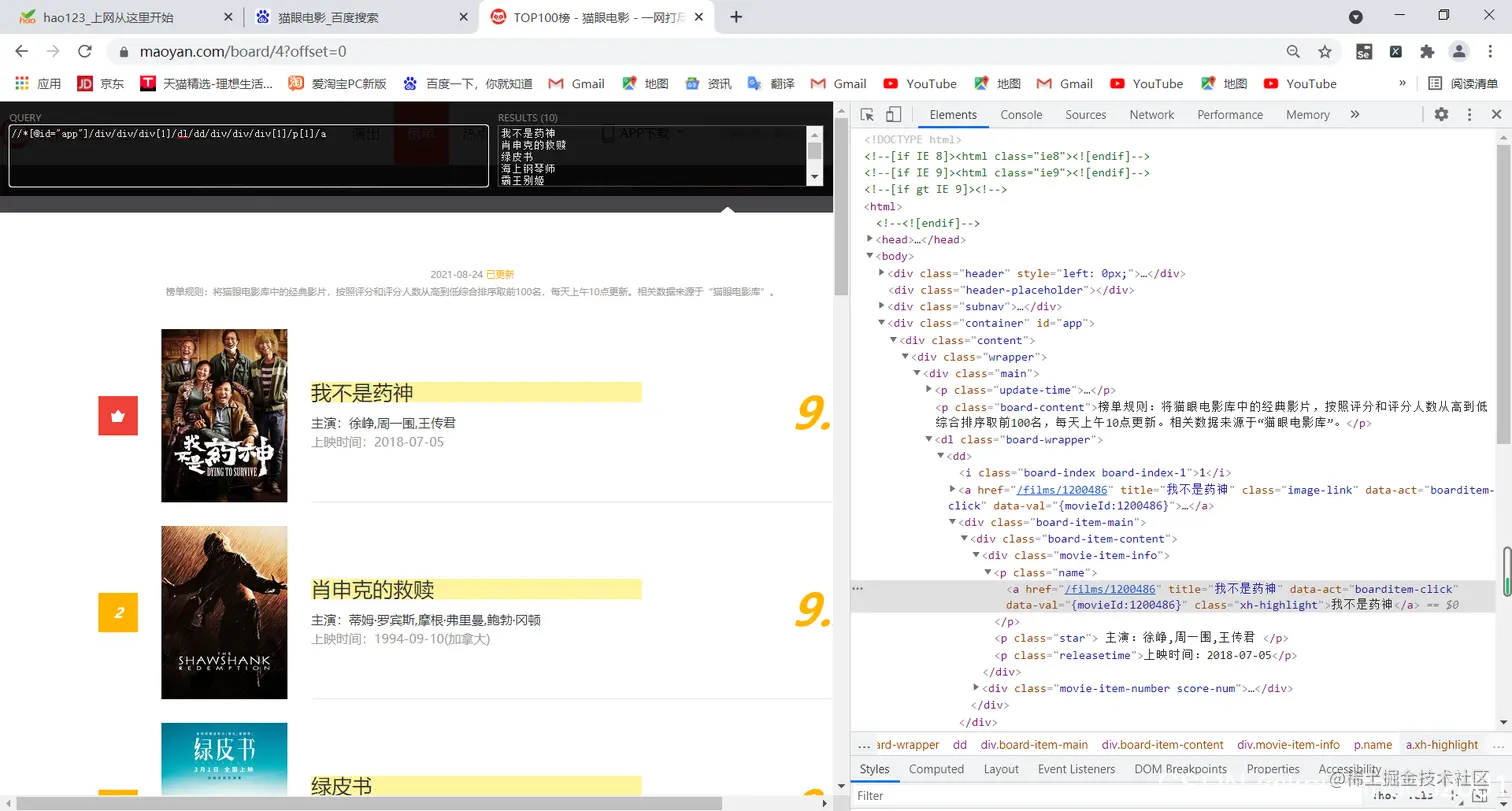Open the Sources tab in DevTools
The width and height of the screenshot is (1512, 811).
click(1085, 115)
